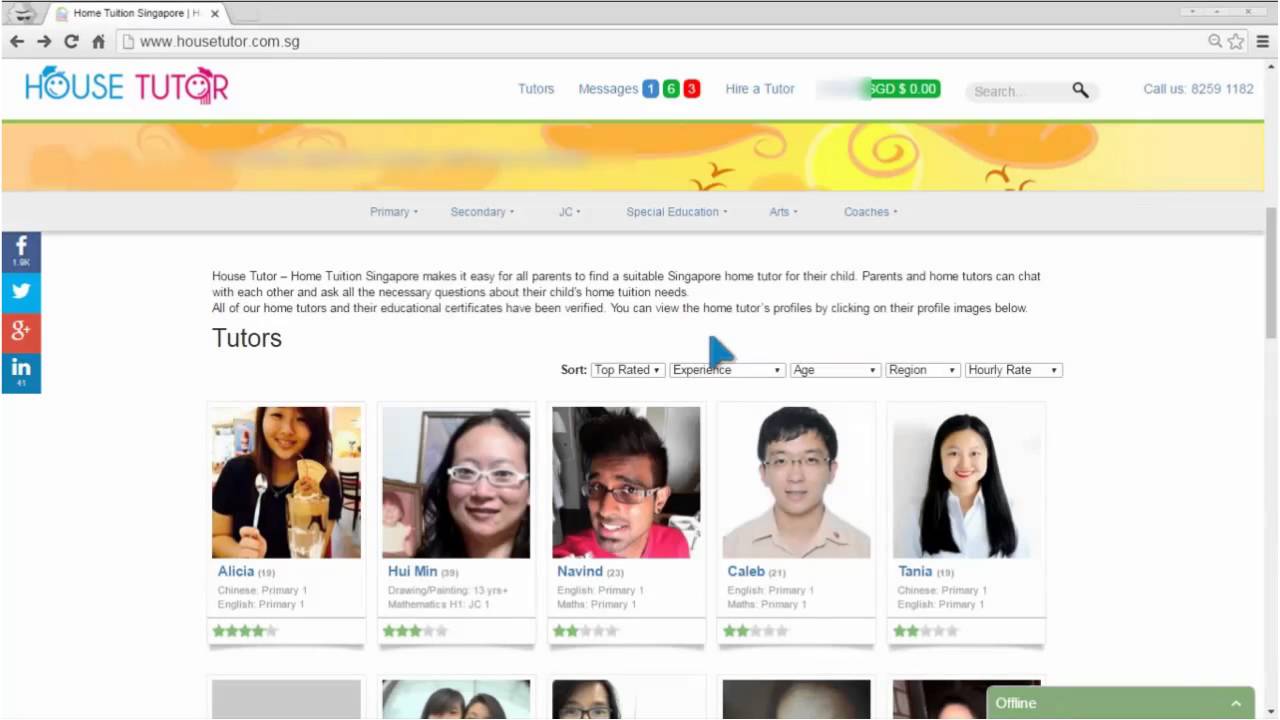Click the browser Back arrow
1280x720 pixels.
17,41
